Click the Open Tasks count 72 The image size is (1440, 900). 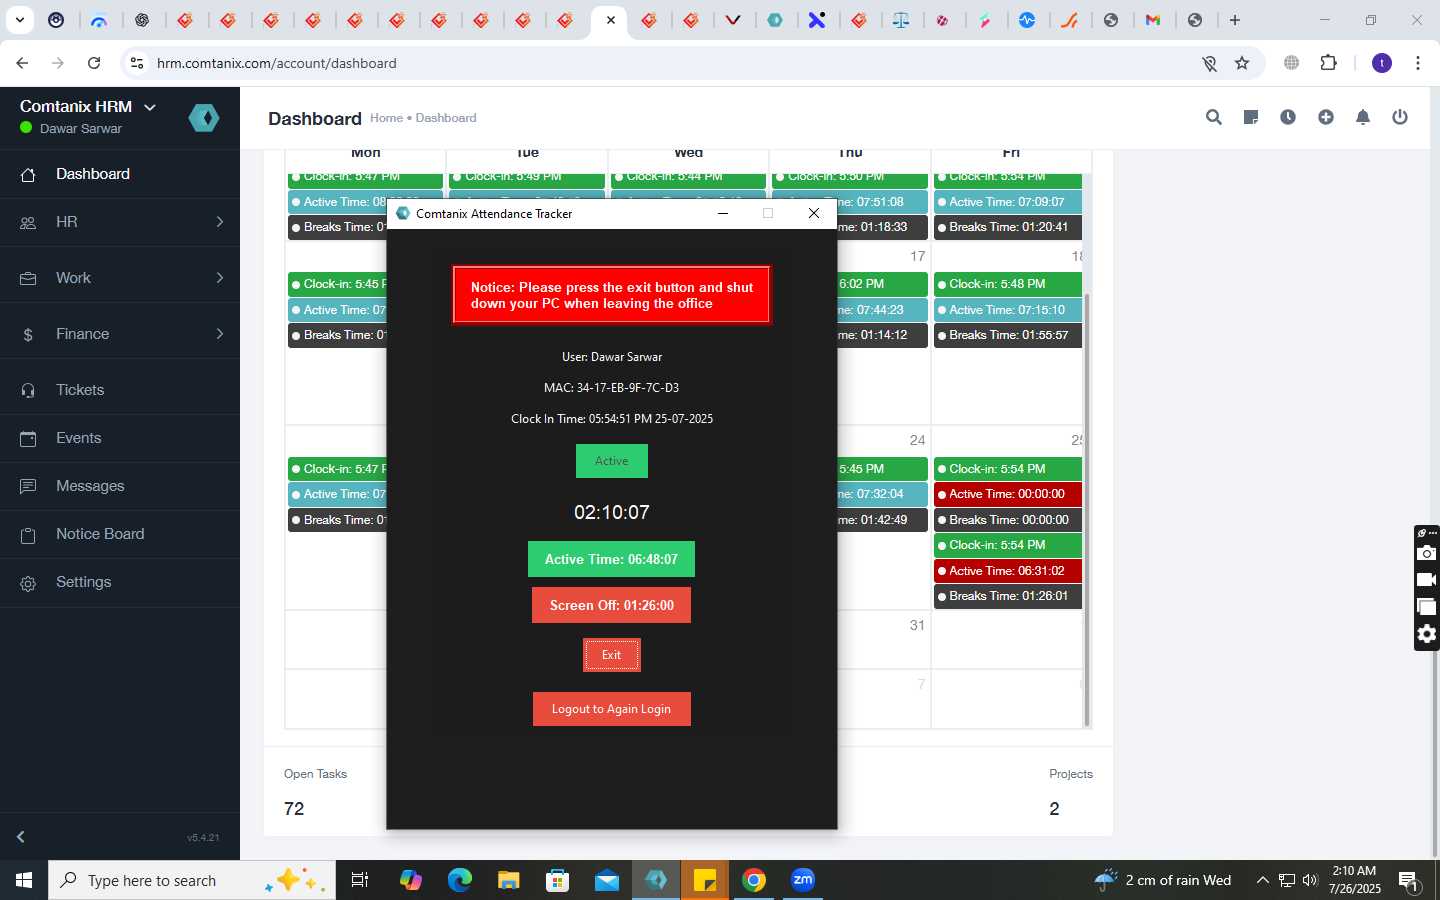tap(294, 809)
